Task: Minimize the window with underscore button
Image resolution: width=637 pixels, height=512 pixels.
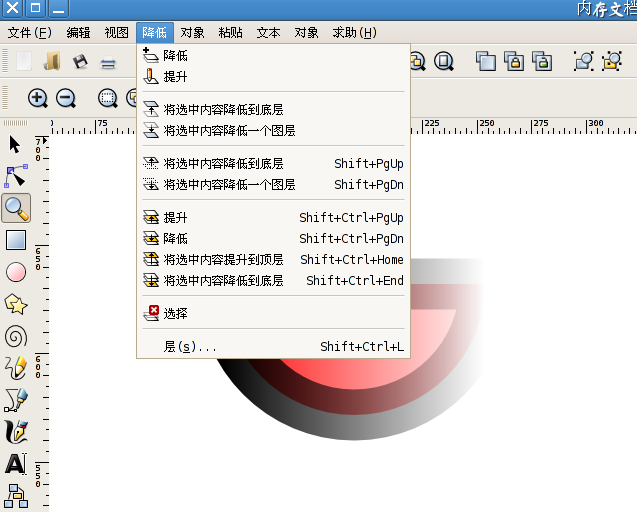Action: (x=58, y=8)
